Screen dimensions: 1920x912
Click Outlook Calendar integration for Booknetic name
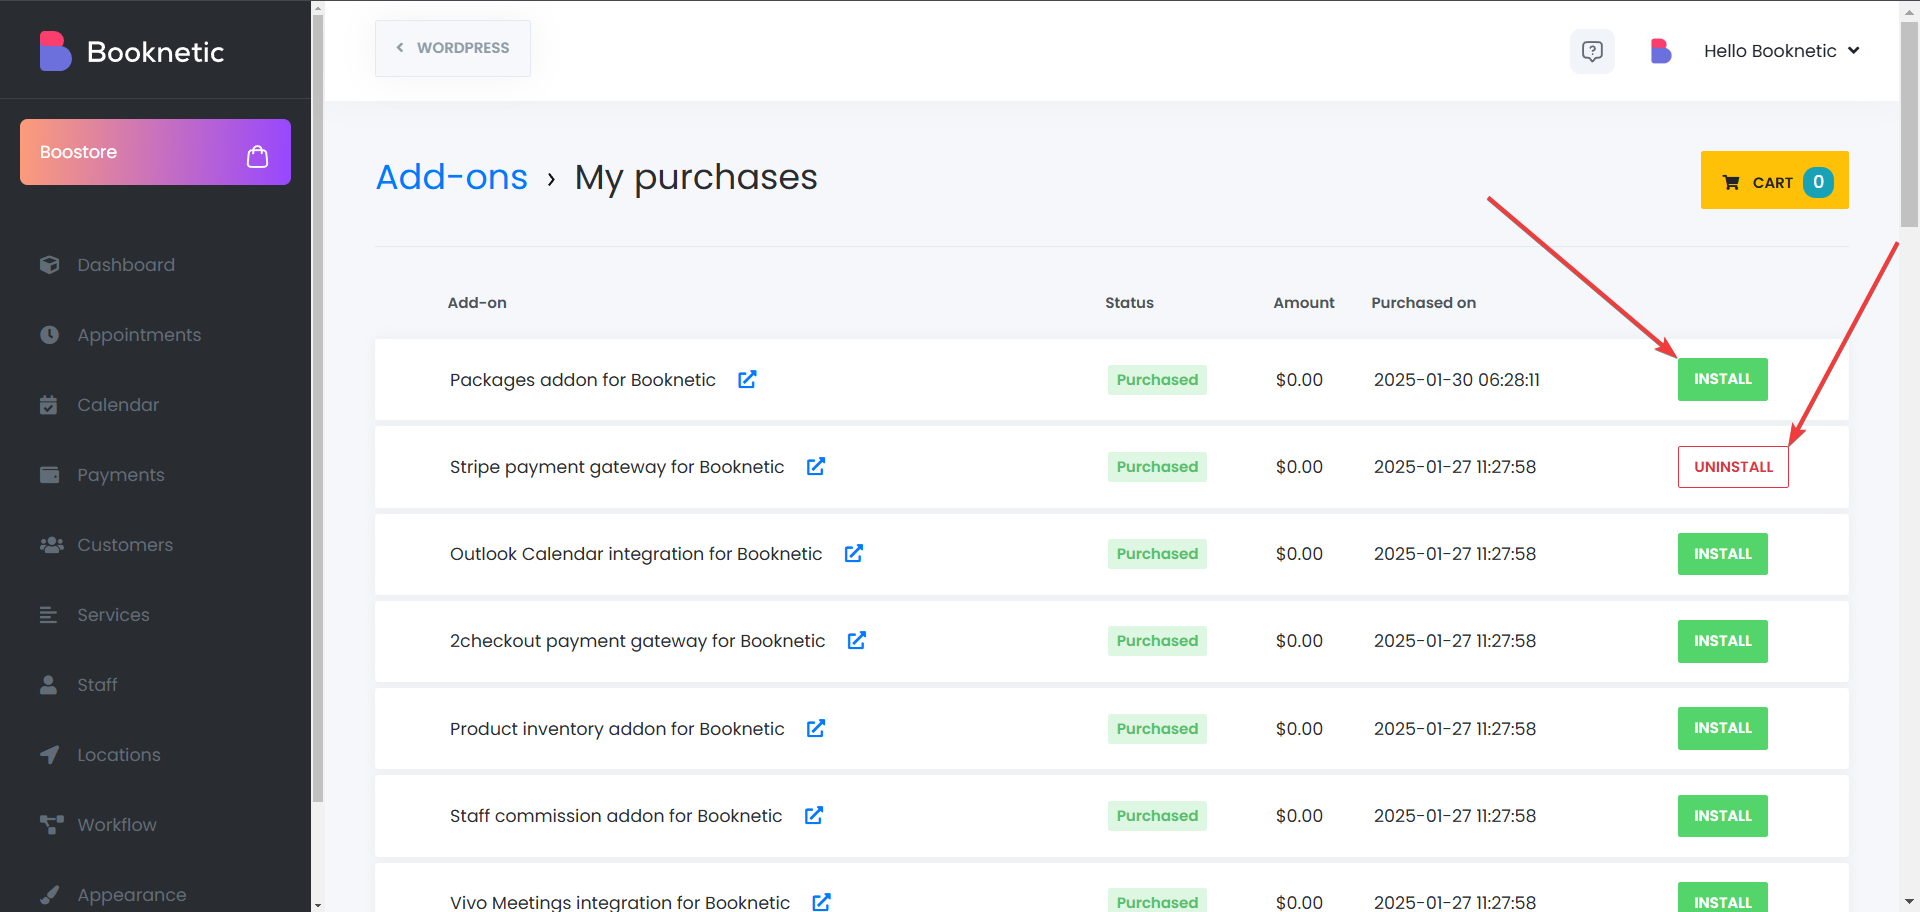636,554
